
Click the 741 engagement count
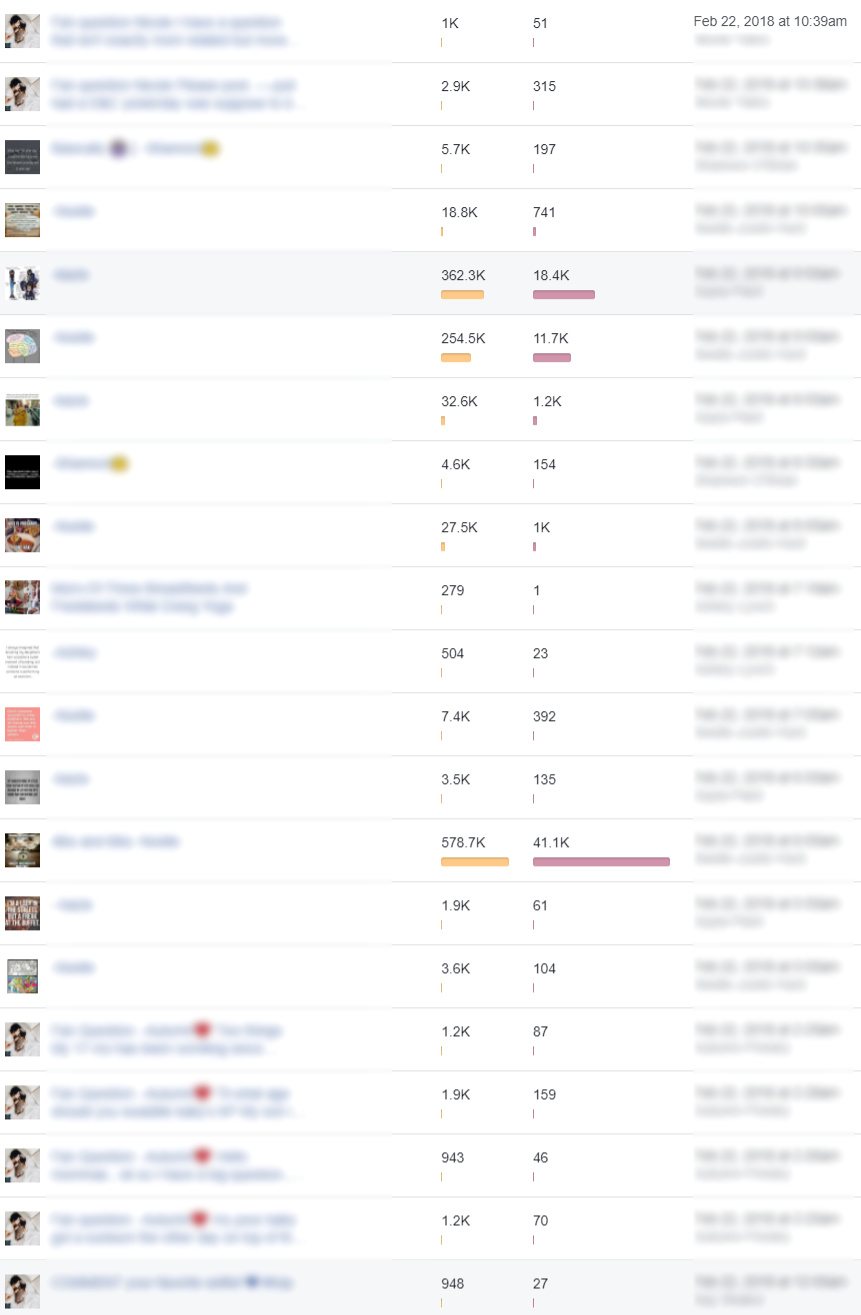coord(544,212)
